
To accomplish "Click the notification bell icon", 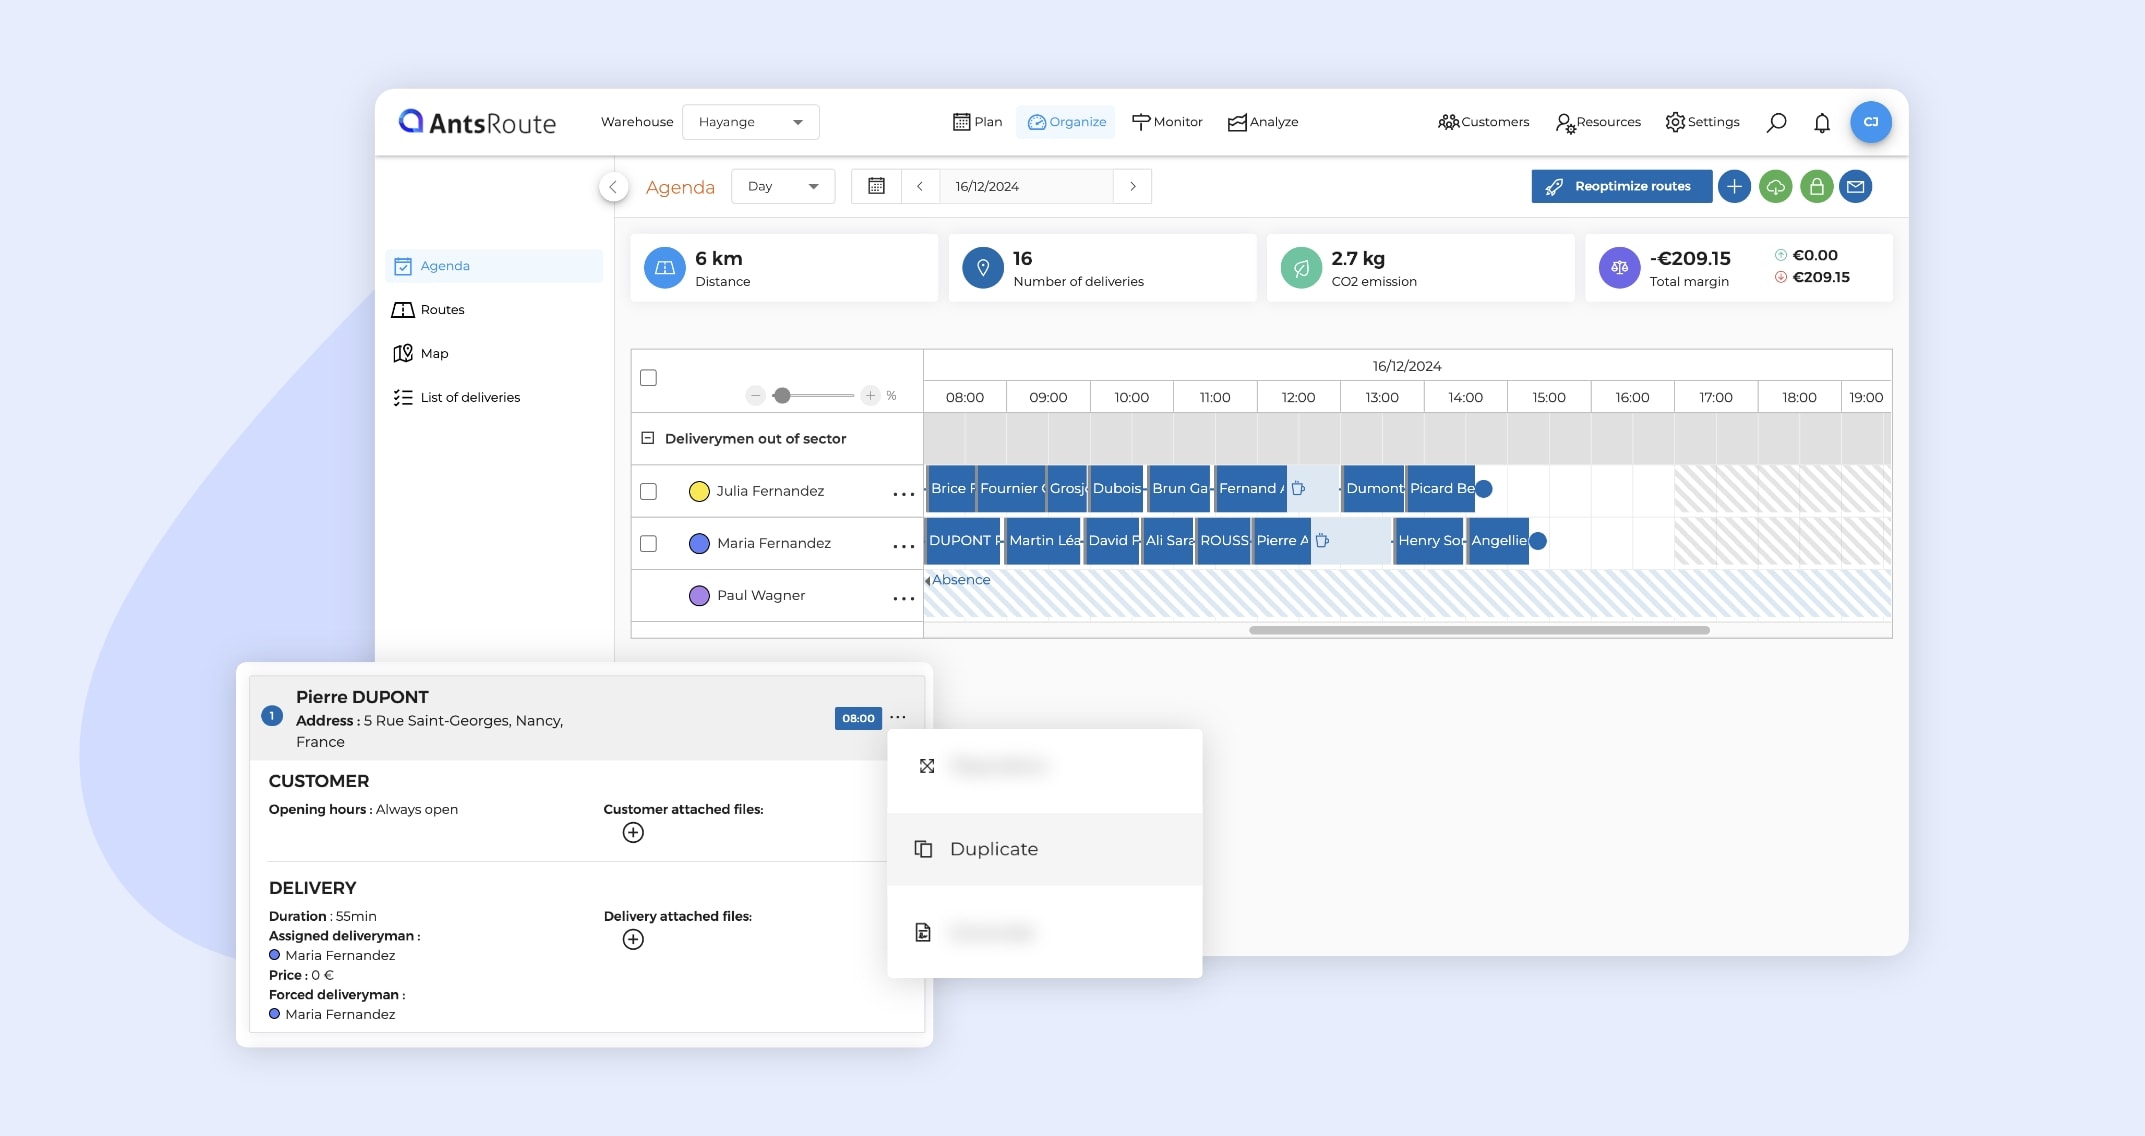I will point(1822,122).
